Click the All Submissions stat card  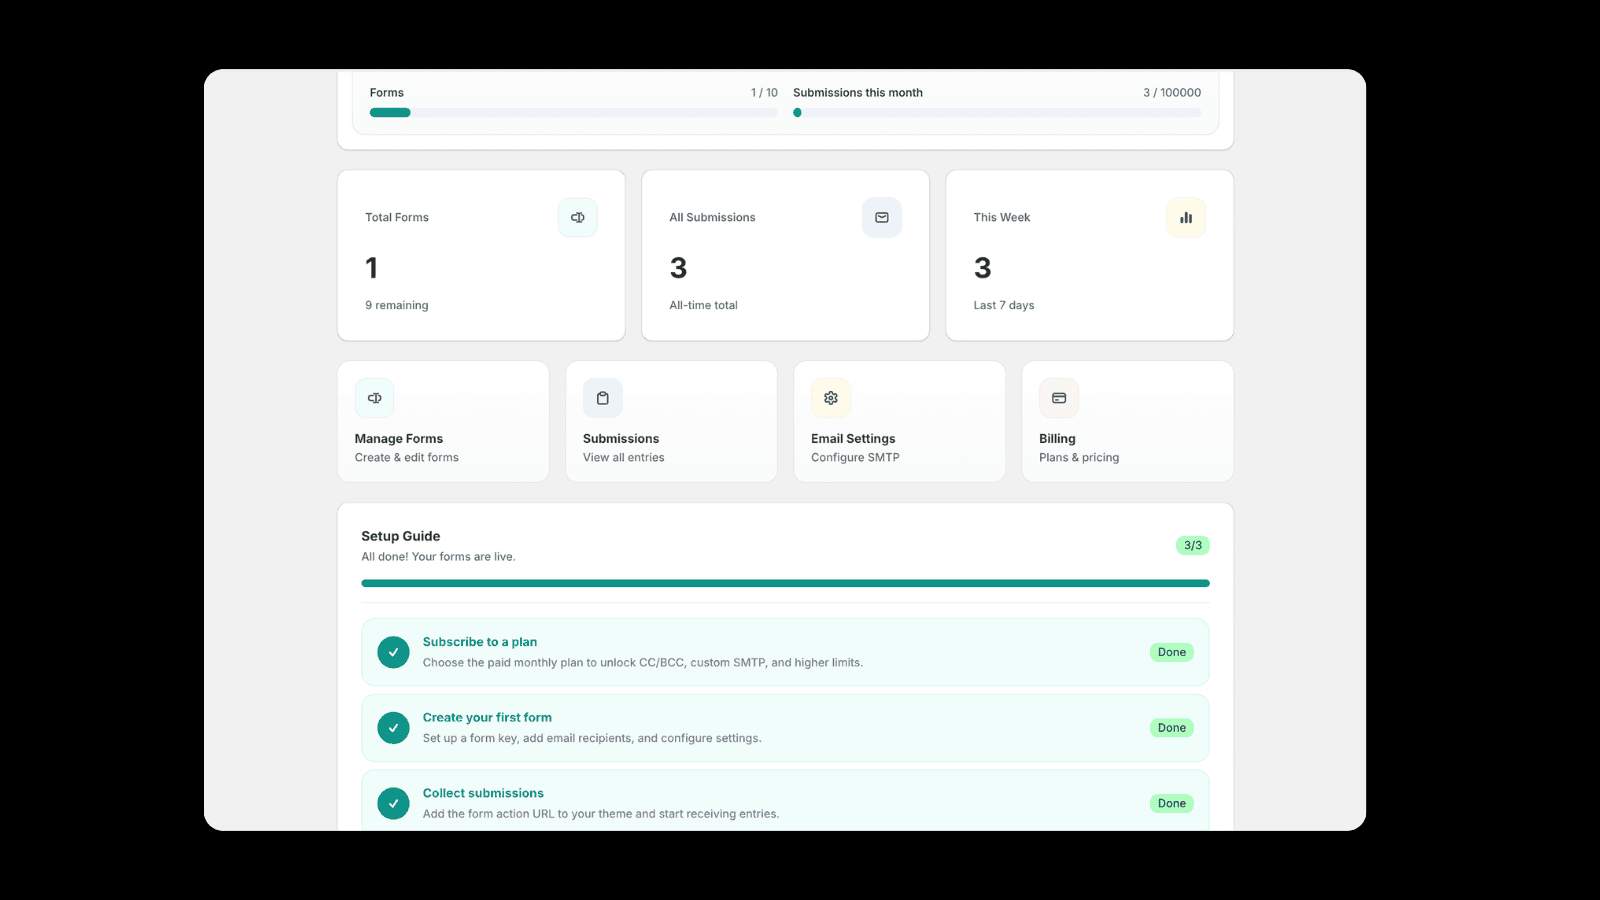tap(785, 255)
